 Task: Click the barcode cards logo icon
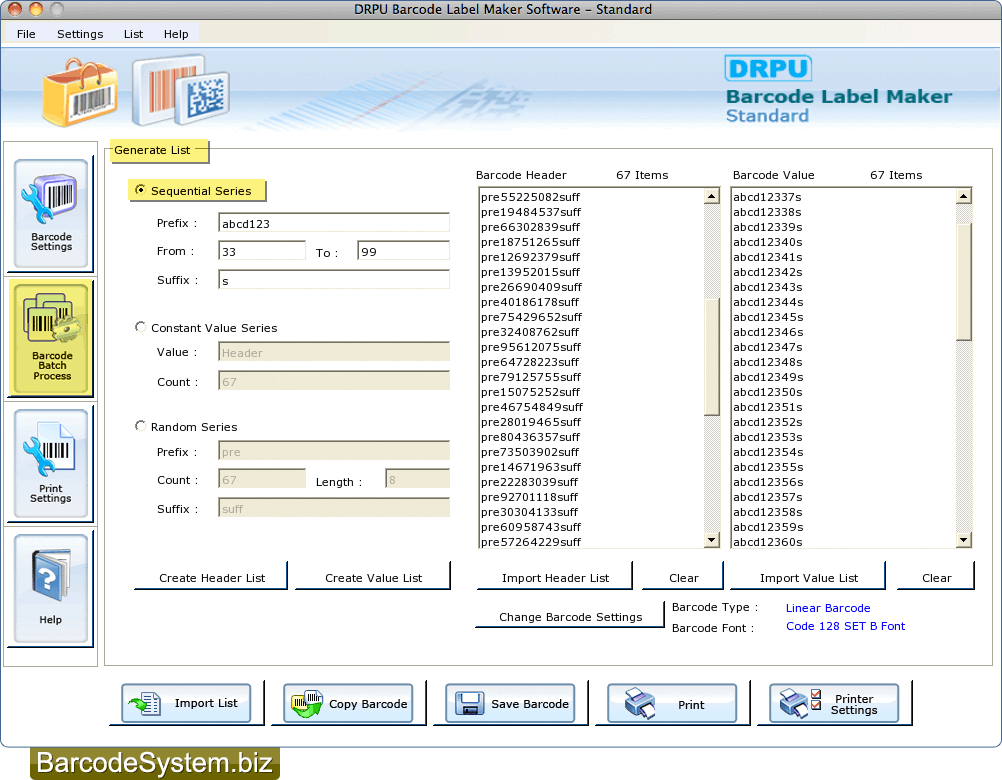[x=181, y=90]
